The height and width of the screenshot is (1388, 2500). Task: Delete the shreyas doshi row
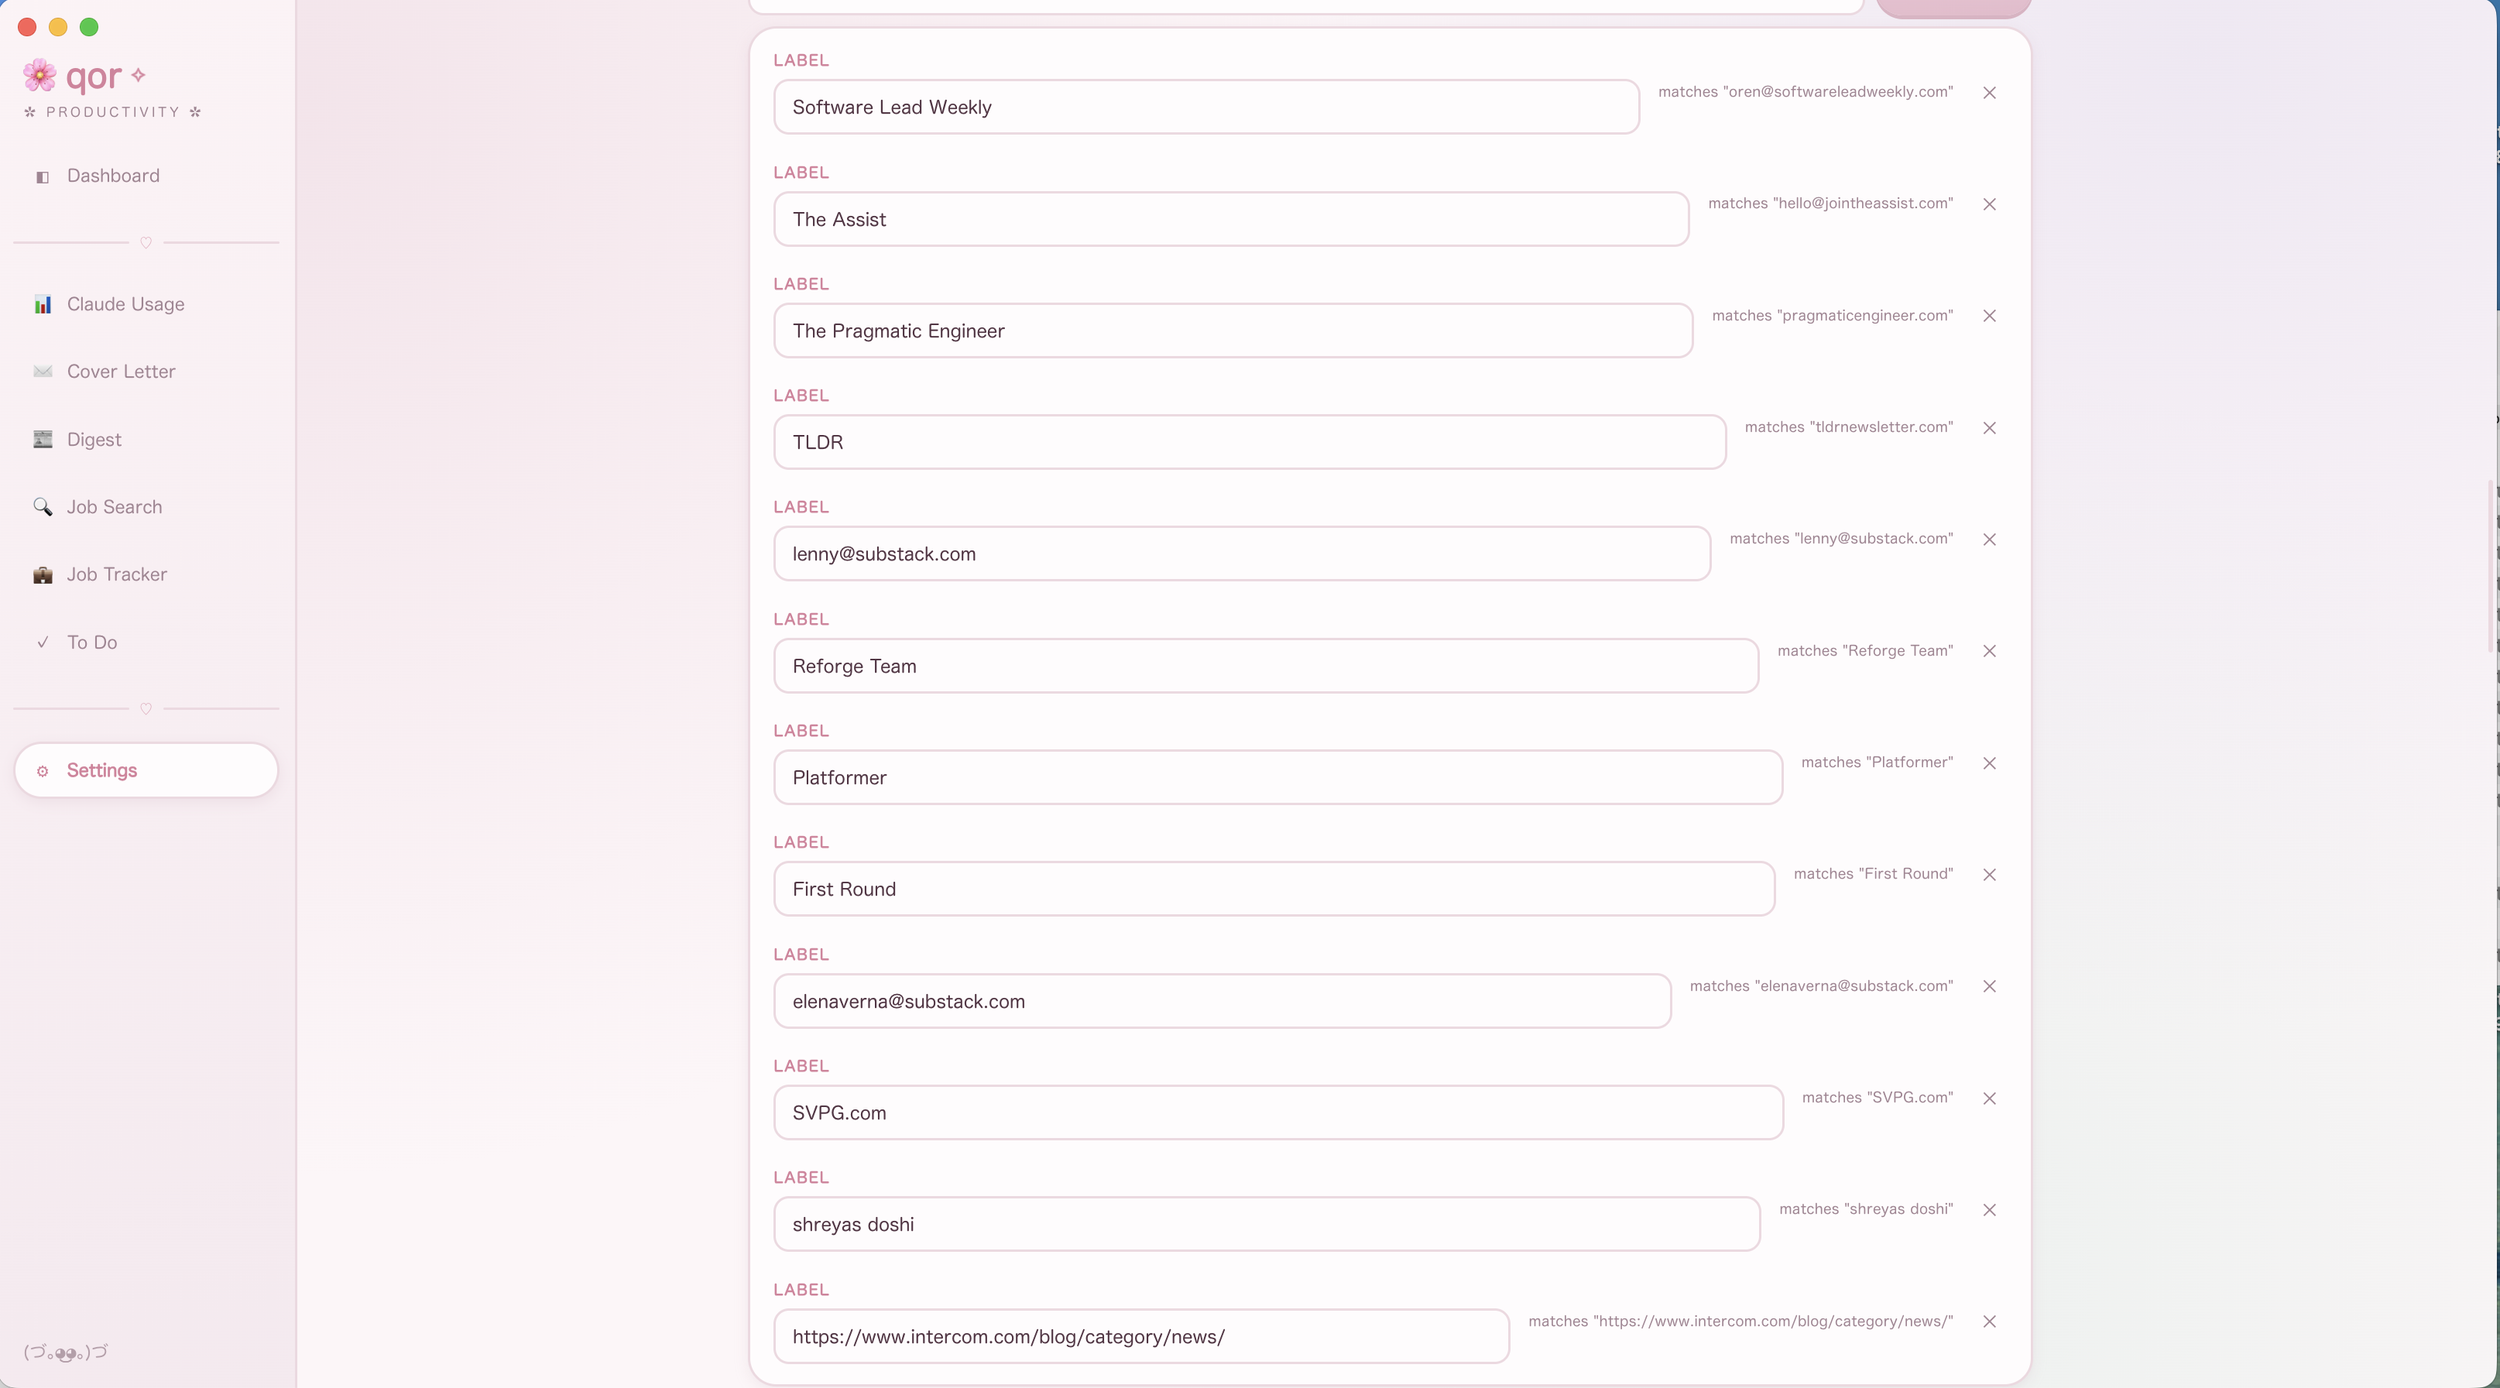(1989, 1210)
